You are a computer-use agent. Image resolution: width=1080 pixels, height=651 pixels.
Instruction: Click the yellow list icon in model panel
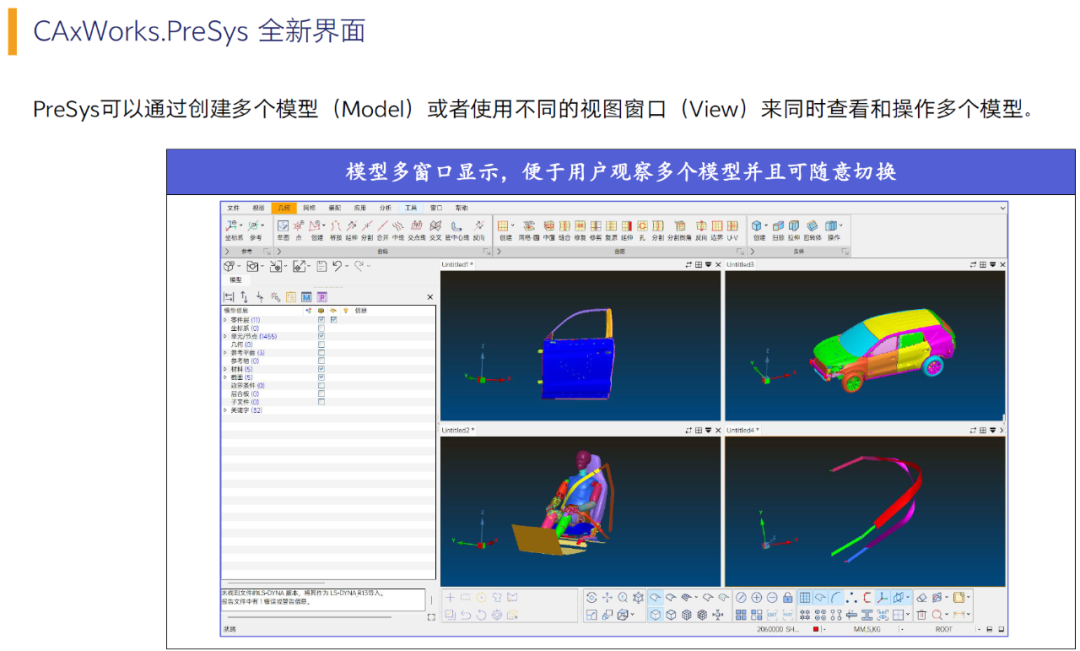coord(291,297)
